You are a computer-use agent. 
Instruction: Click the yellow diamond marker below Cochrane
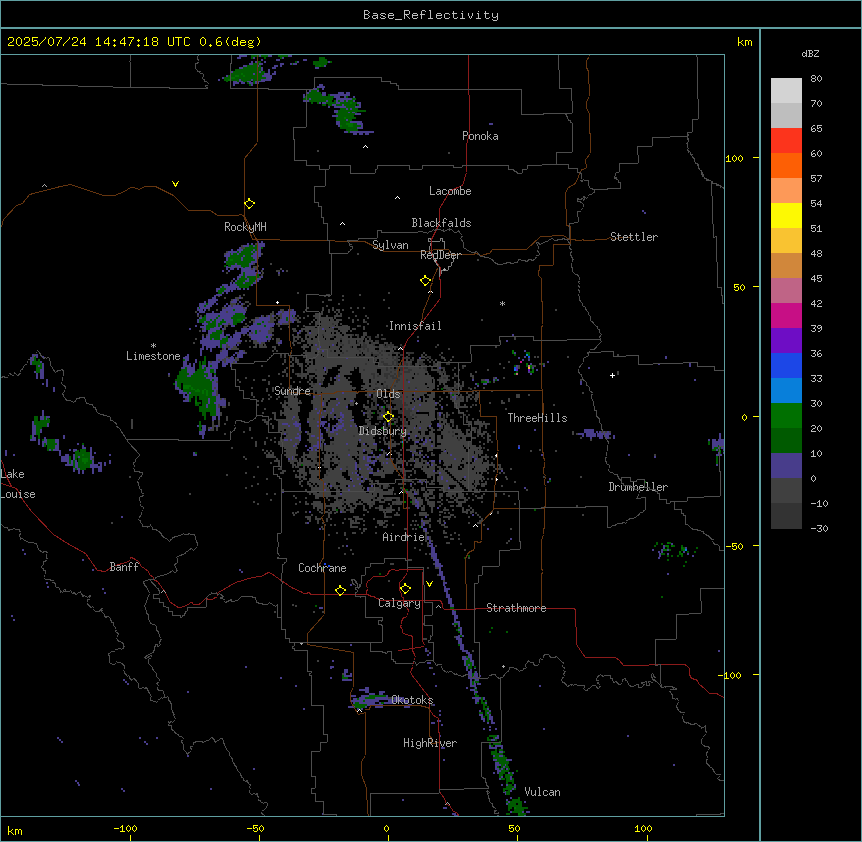point(340,590)
